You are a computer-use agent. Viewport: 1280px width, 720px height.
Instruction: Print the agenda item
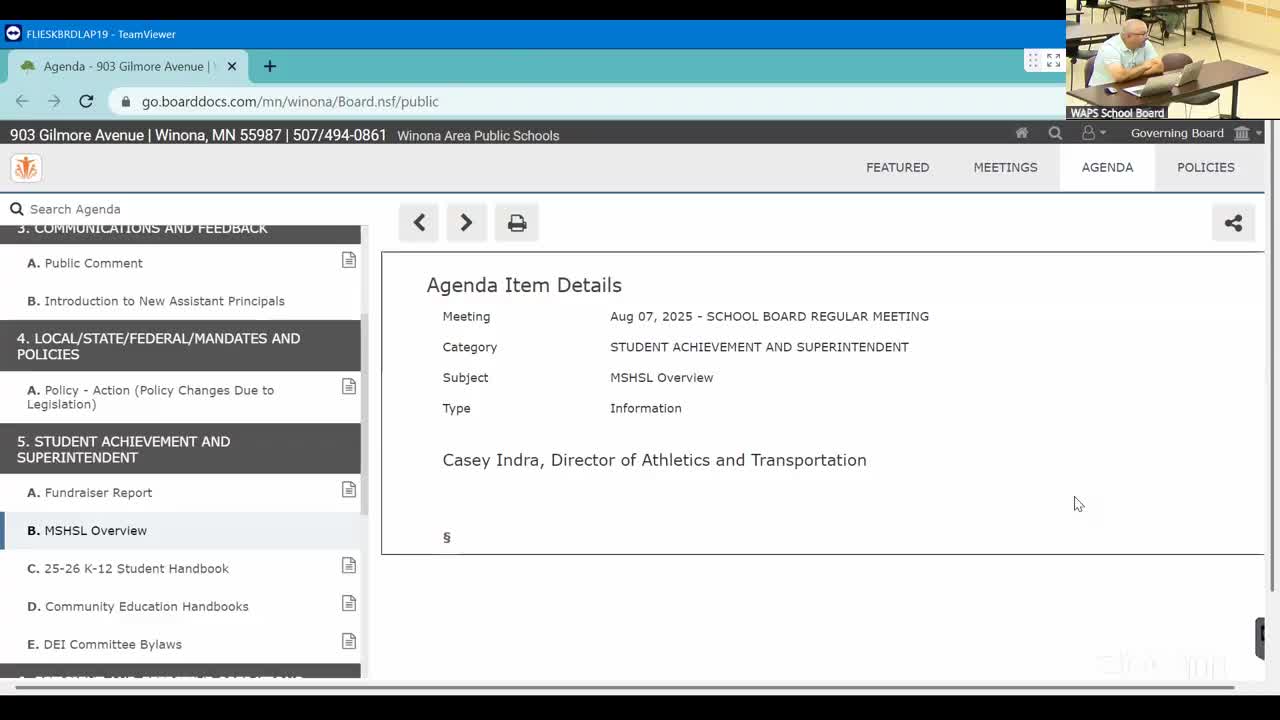coord(517,223)
